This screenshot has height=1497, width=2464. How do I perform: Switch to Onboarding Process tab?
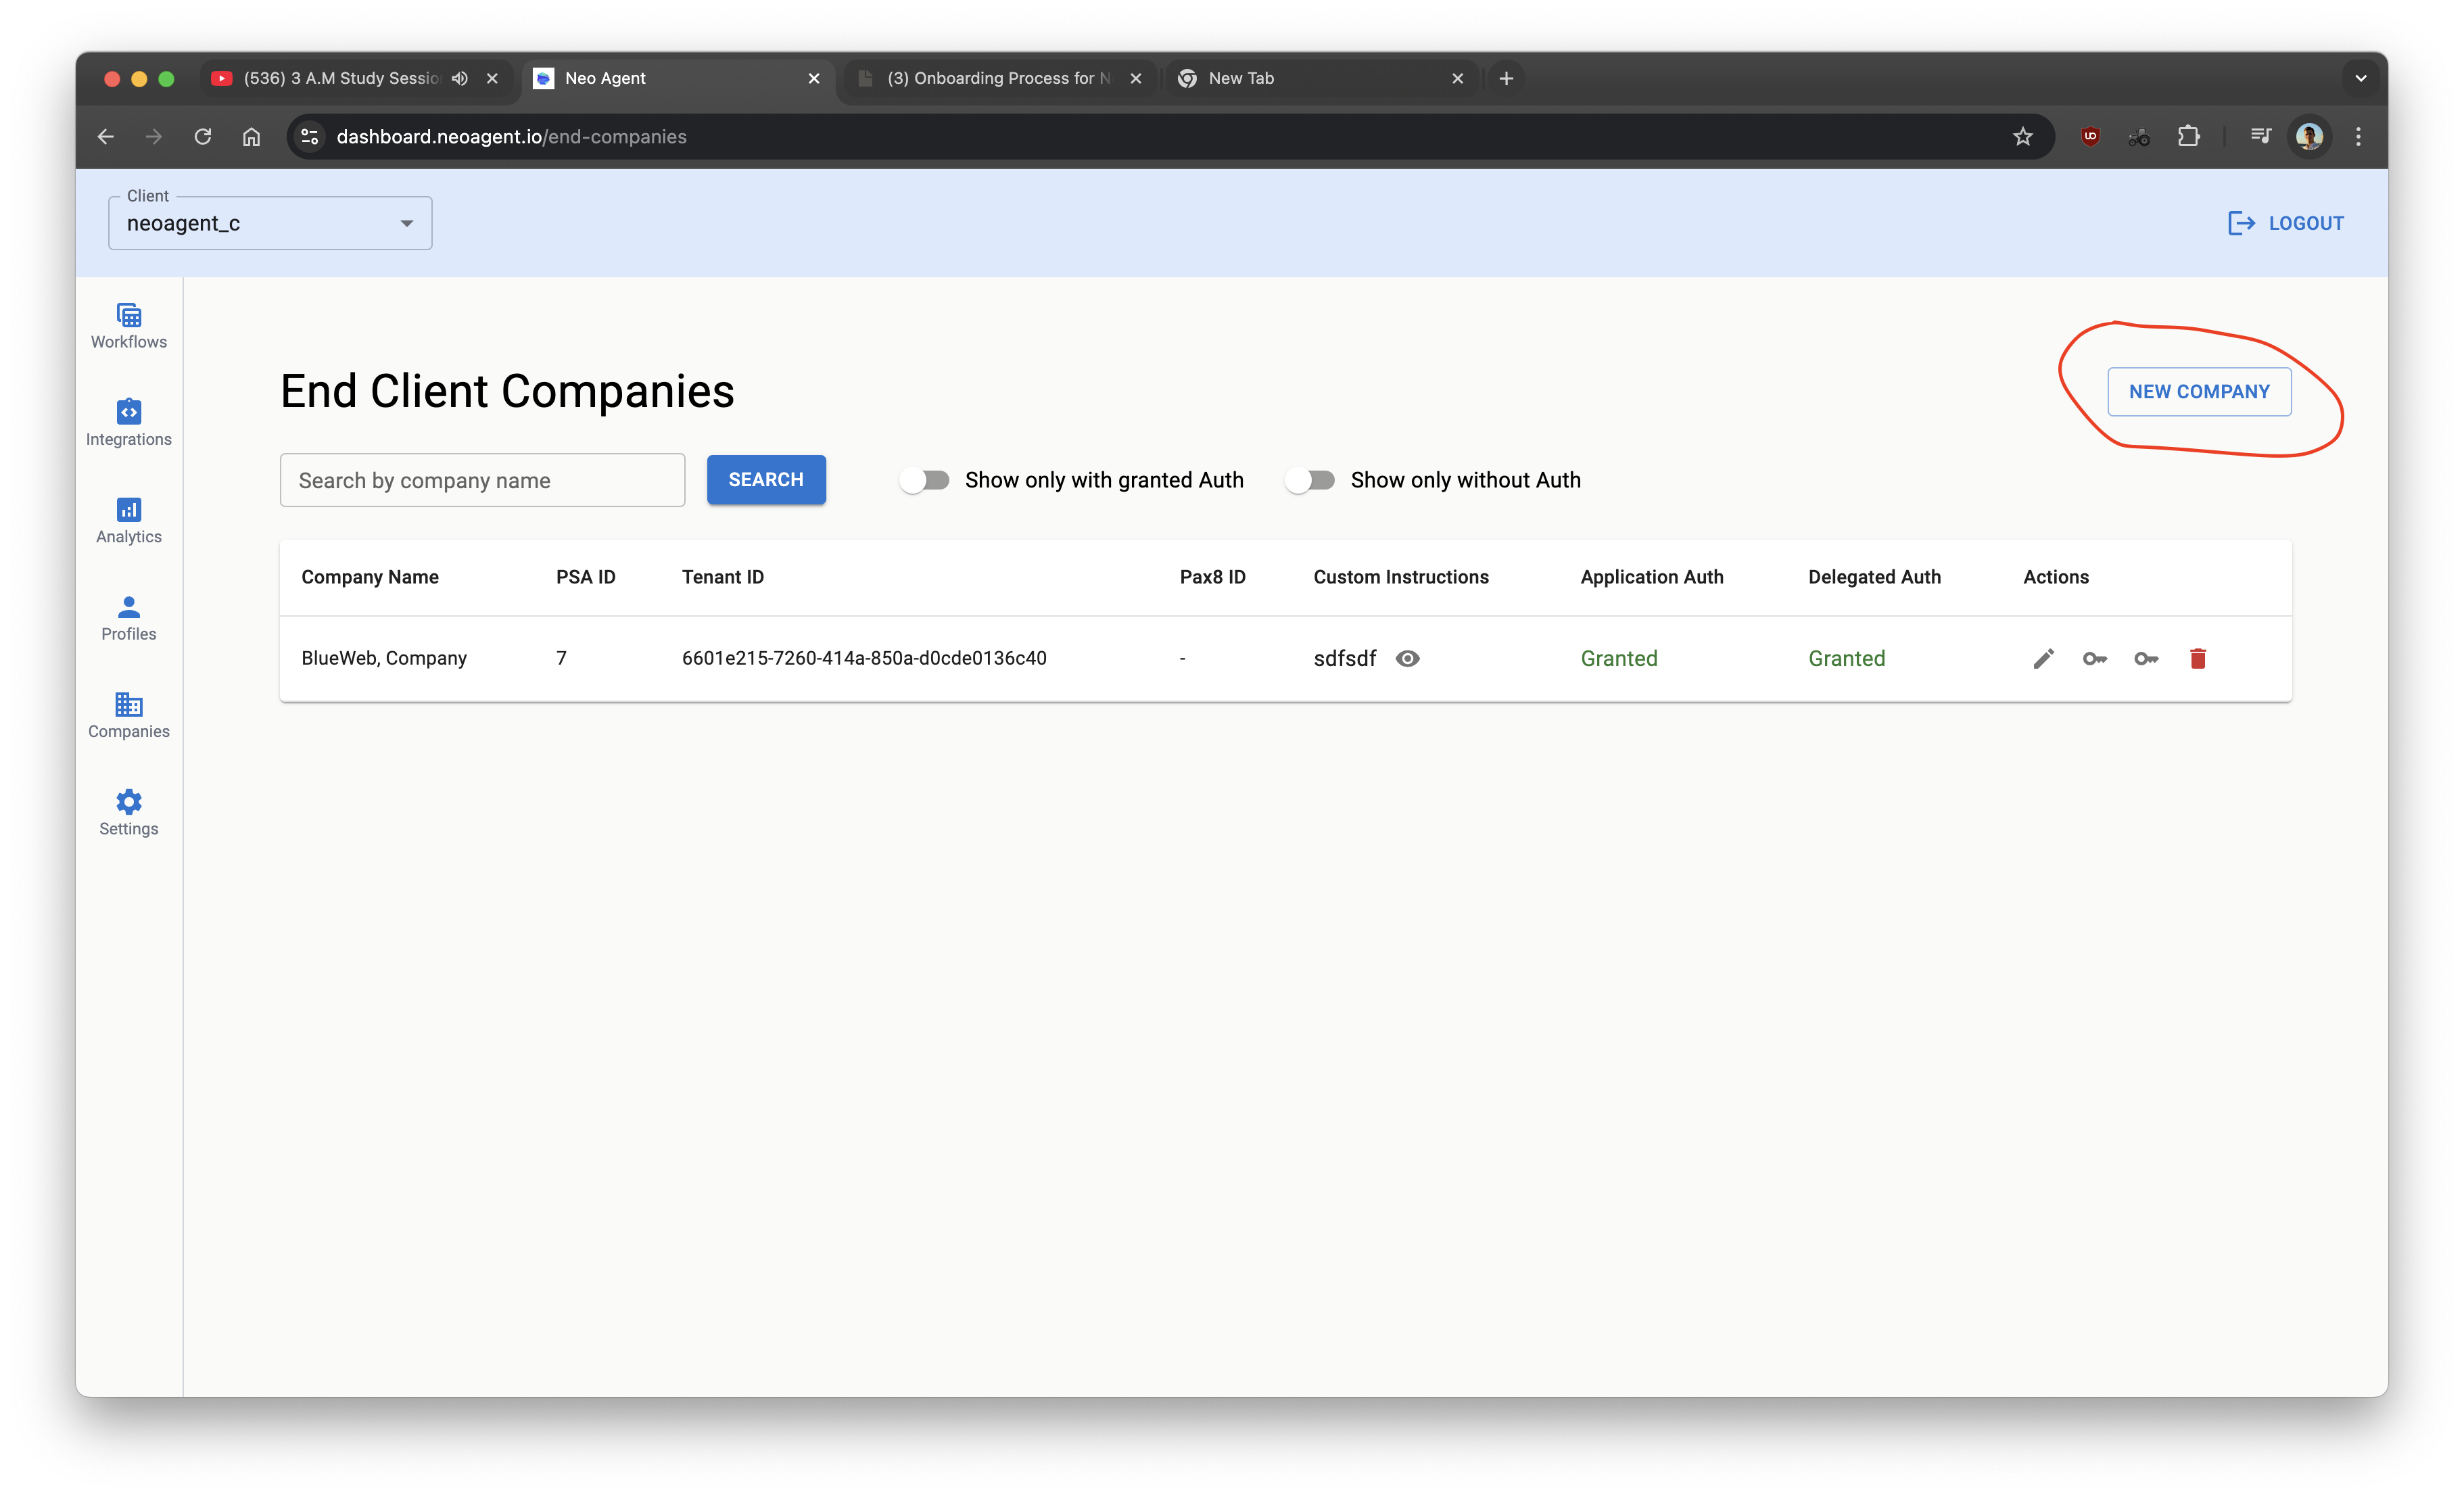pyautogui.click(x=997, y=78)
